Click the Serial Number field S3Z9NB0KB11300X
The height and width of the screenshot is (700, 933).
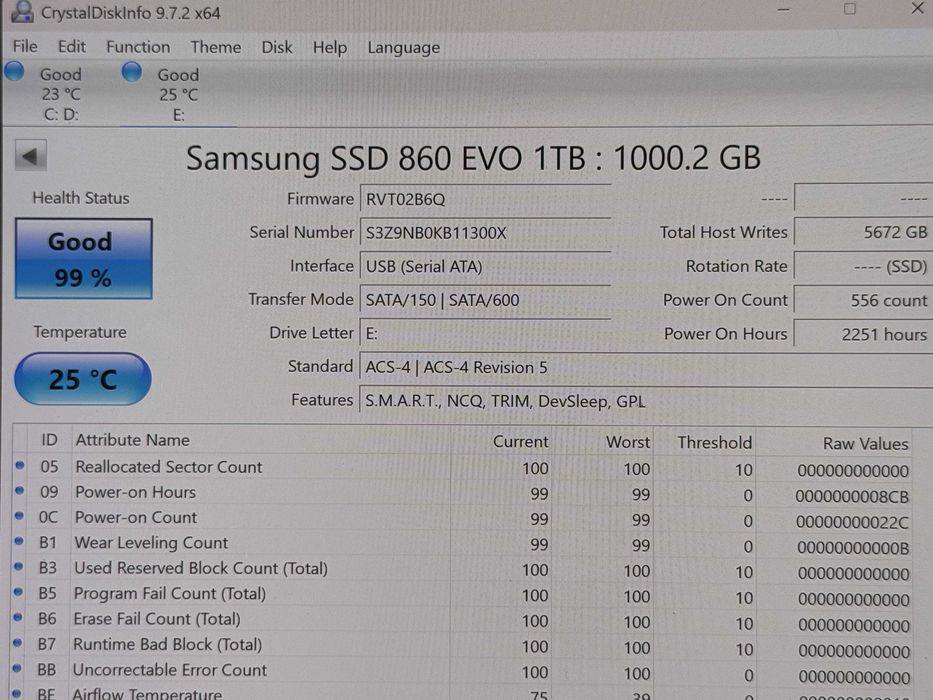(x=485, y=233)
